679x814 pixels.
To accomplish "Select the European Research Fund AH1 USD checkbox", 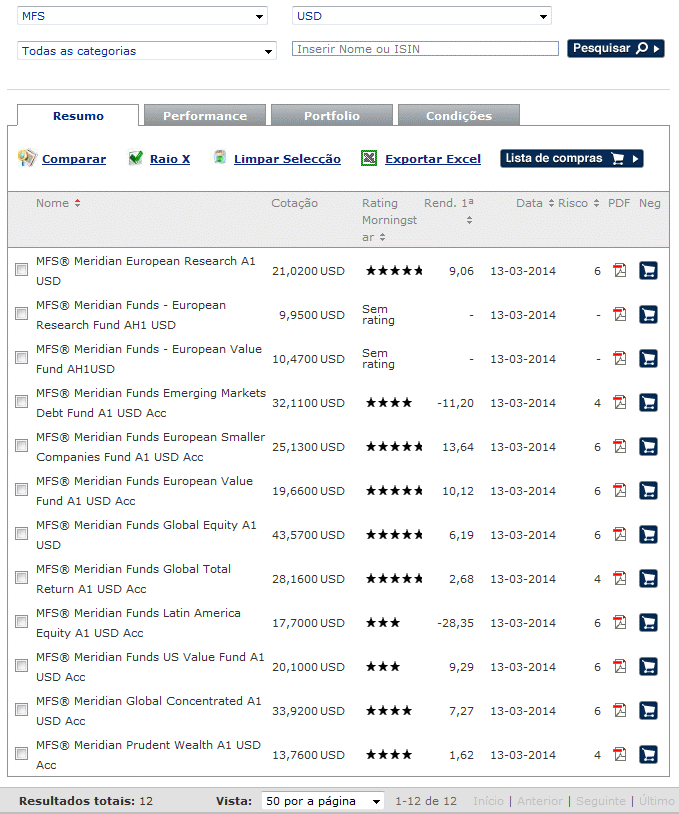I will 21,314.
